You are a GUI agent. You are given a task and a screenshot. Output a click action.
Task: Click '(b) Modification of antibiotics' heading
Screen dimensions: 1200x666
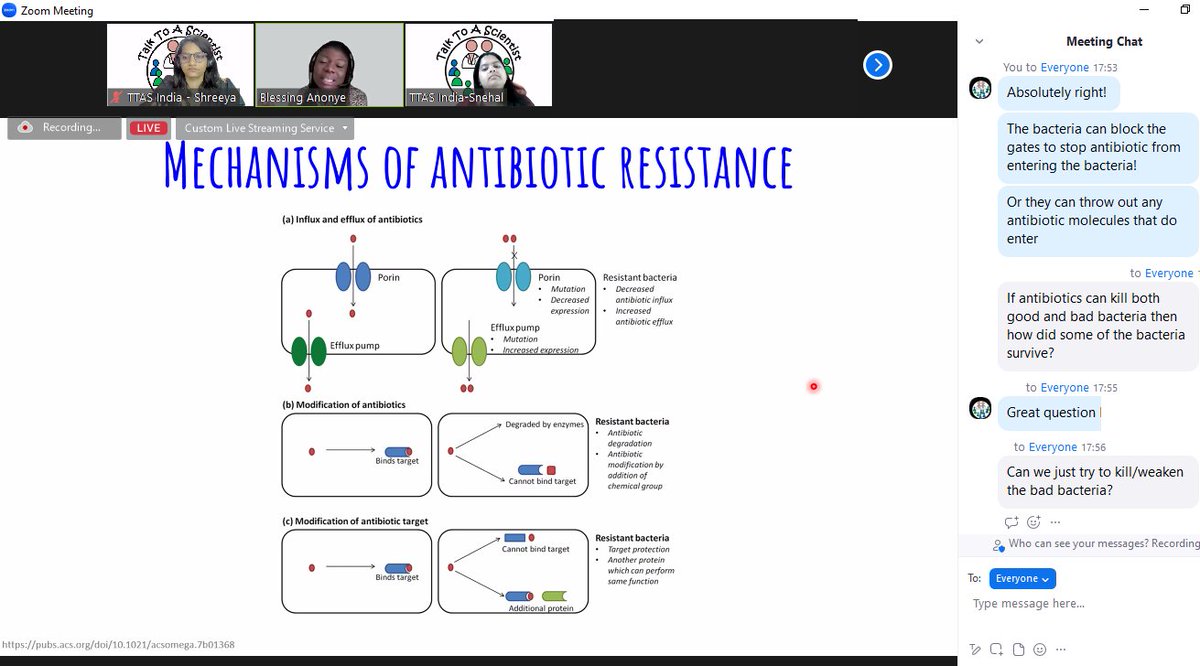click(343, 405)
